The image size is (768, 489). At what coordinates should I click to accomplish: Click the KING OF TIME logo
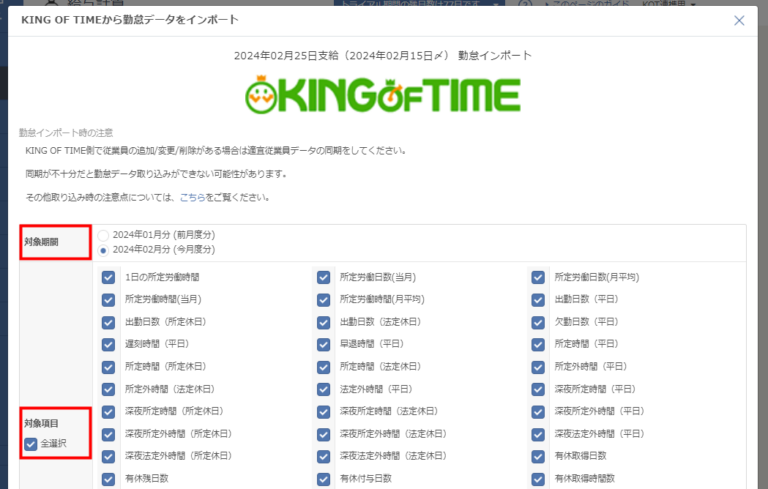(383, 95)
